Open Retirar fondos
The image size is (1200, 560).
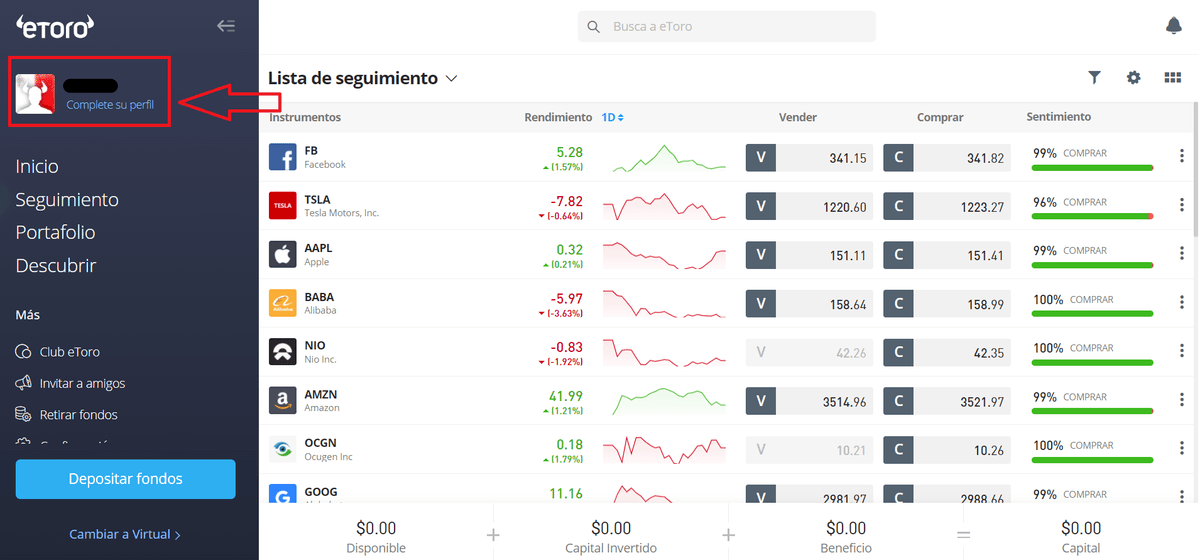coord(67,414)
